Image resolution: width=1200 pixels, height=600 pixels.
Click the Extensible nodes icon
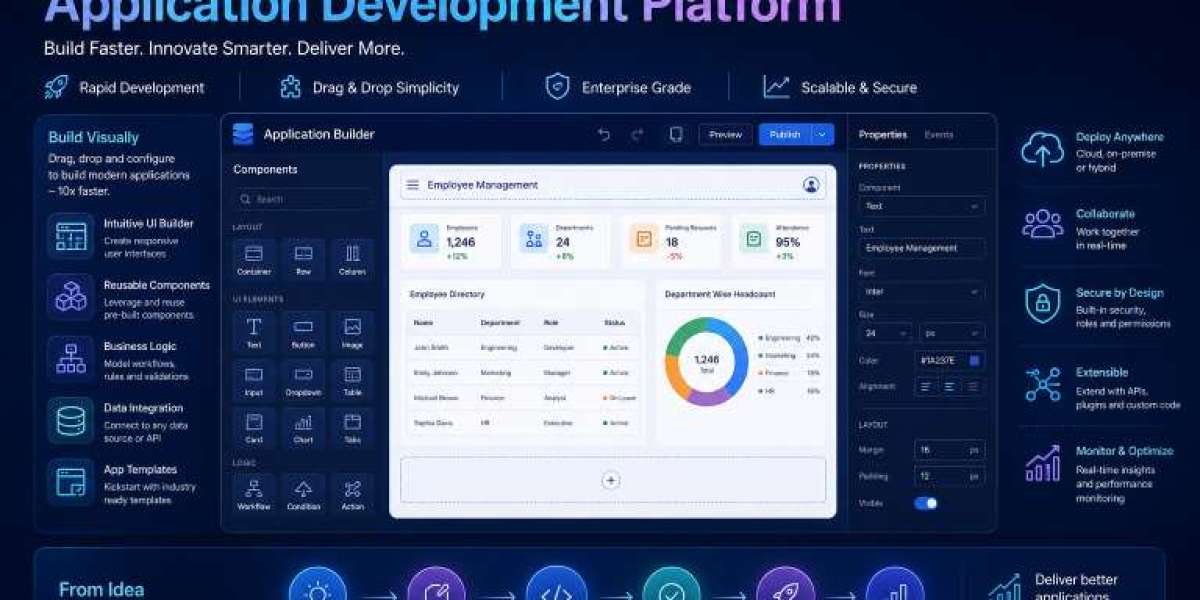point(1042,384)
